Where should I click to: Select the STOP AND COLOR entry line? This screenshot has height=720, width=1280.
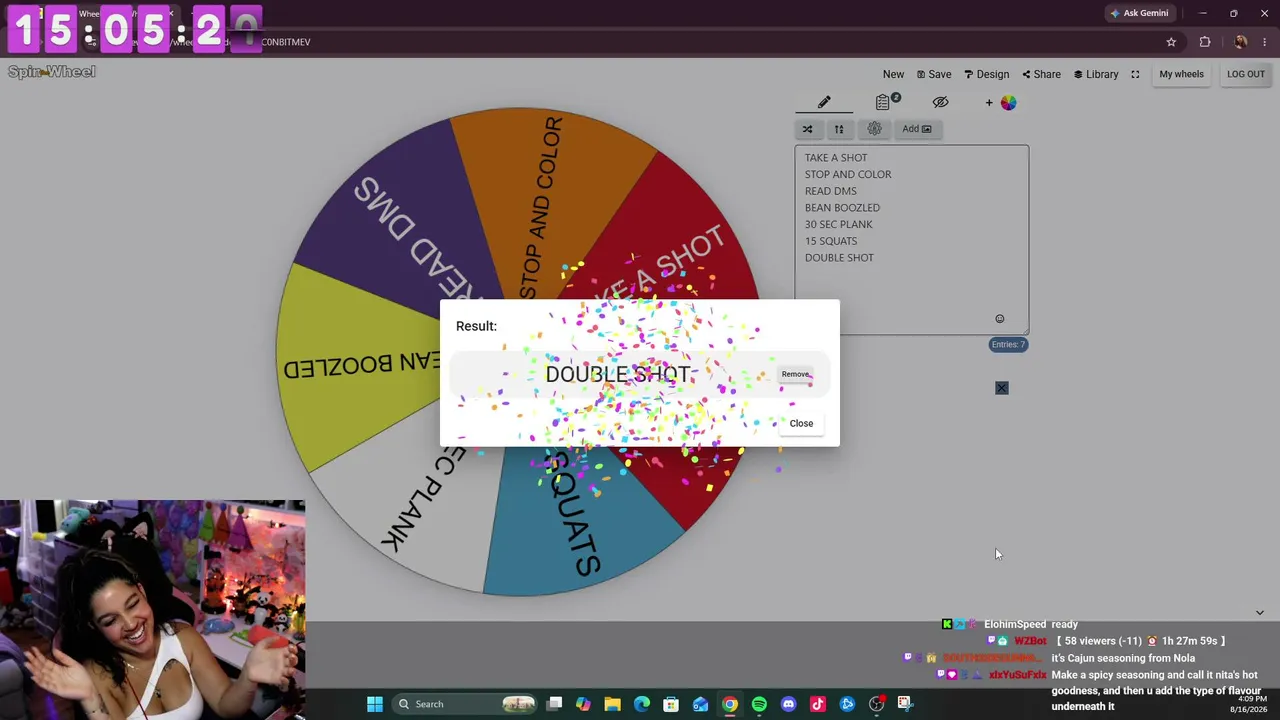tap(848, 174)
